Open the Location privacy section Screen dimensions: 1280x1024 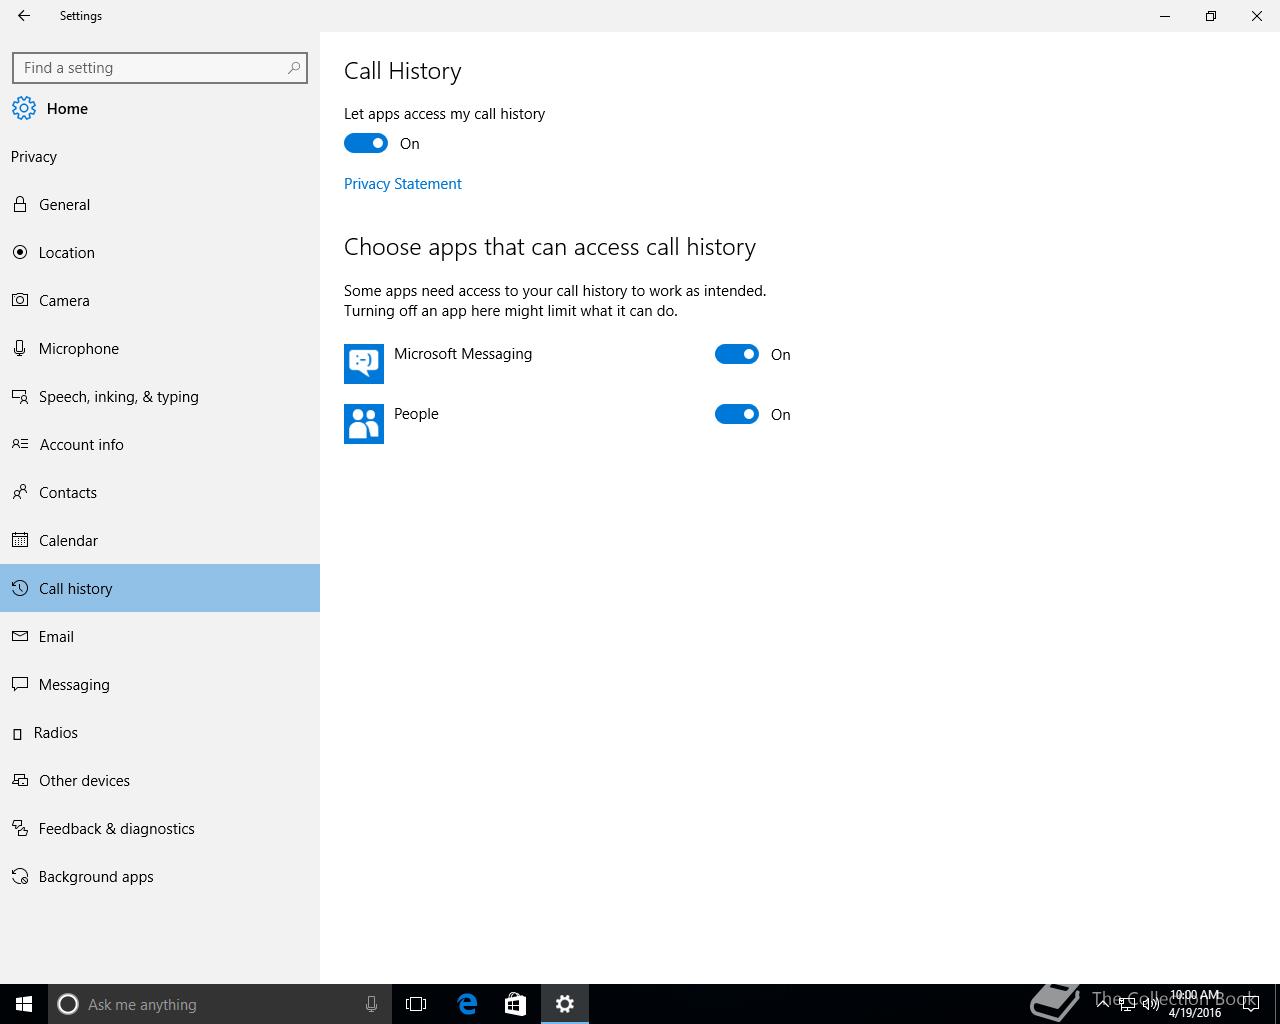[66, 253]
